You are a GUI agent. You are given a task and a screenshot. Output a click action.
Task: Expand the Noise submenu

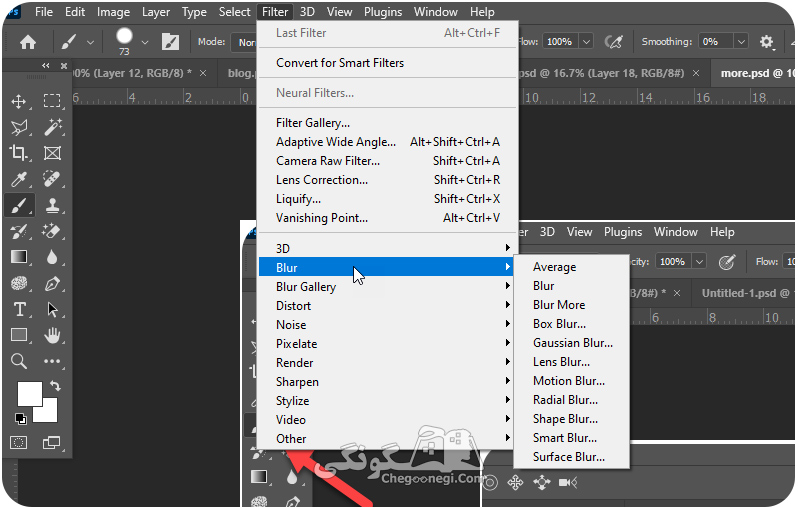click(x=386, y=325)
